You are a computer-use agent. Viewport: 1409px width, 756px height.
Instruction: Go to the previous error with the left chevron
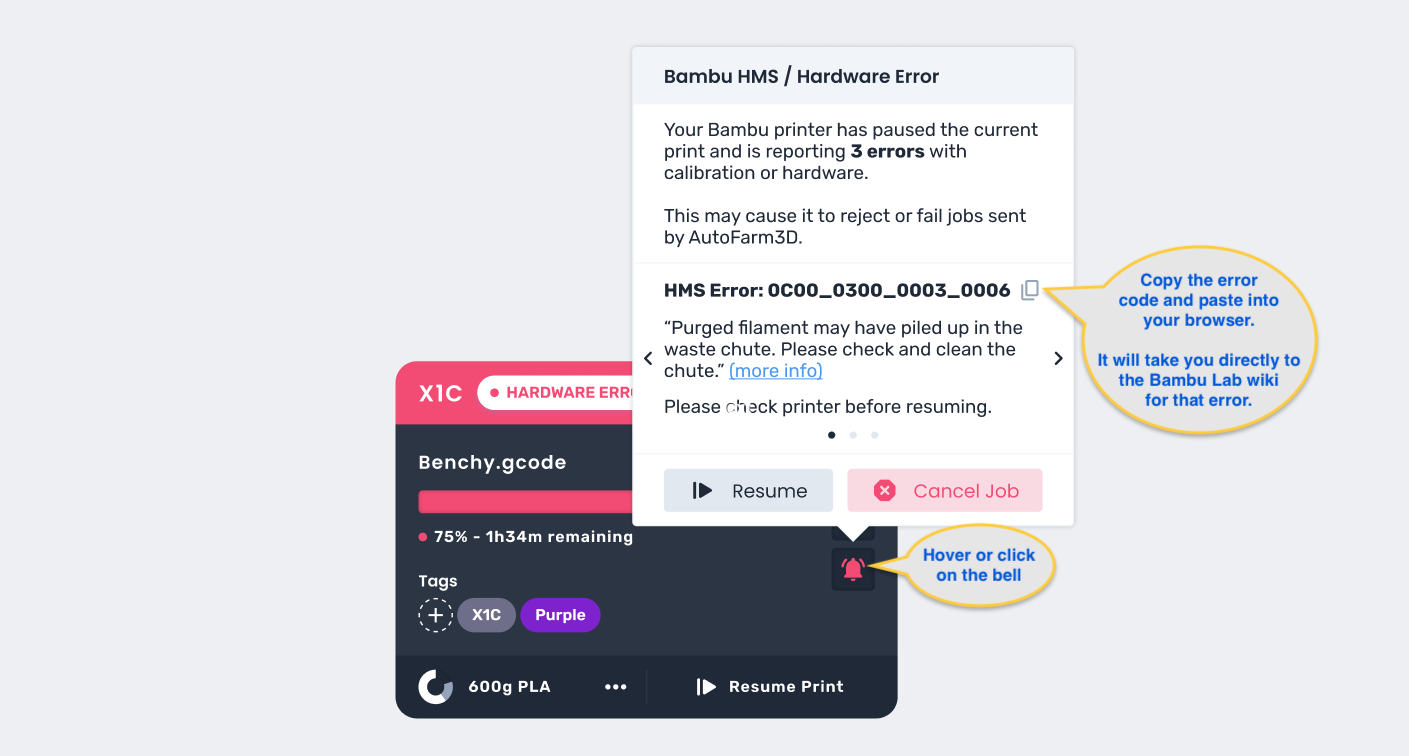click(648, 358)
